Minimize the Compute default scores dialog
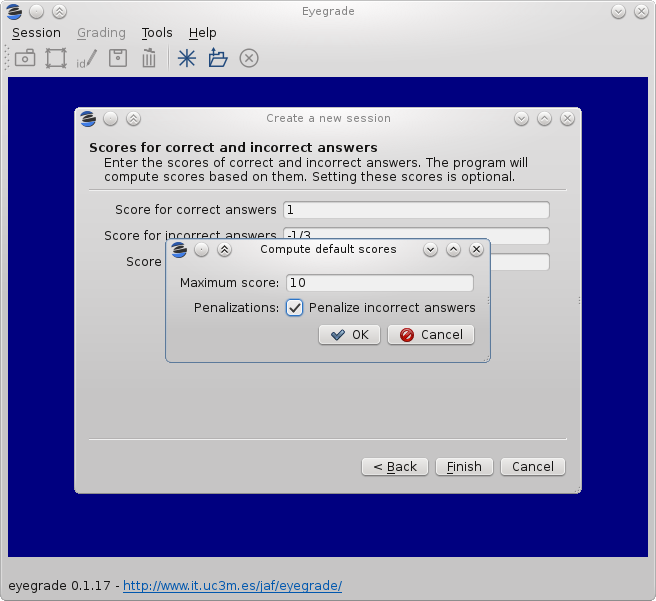This screenshot has height=601, width=656. click(x=430, y=250)
